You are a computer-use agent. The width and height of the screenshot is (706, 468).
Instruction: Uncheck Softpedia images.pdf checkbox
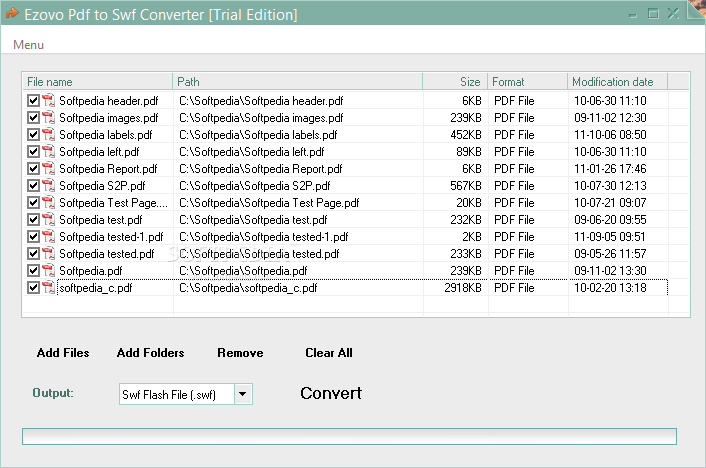[x=33, y=118]
